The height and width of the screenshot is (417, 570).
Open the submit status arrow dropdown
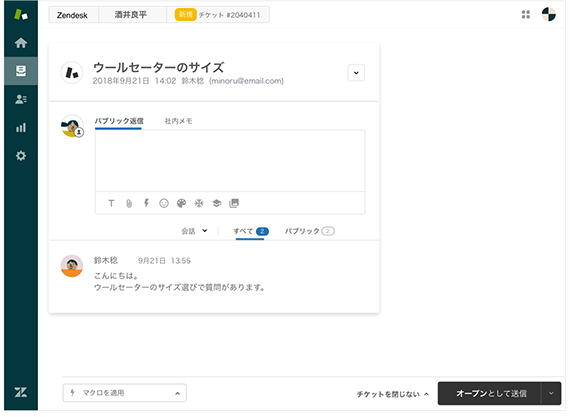(x=551, y=393)
